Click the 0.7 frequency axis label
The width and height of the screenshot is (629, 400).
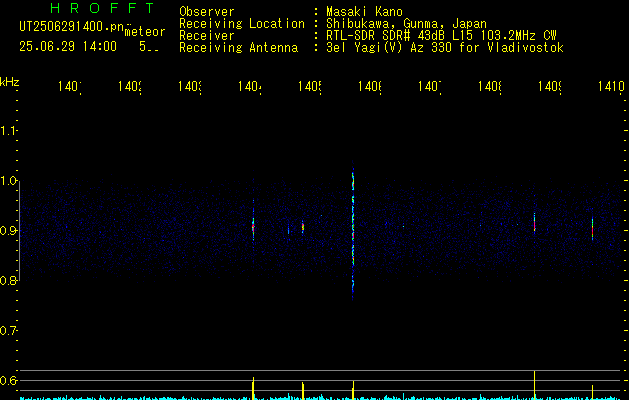(x=8, y=330)
